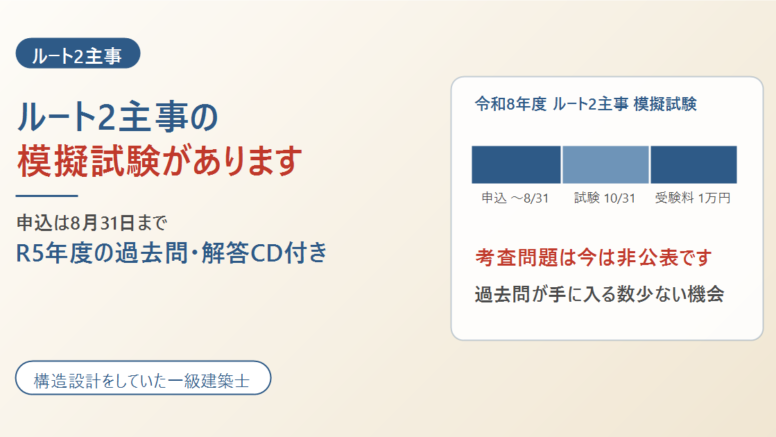Click the label 受験料 1万円
Viewport: 776px width, 437px height.
693,198
